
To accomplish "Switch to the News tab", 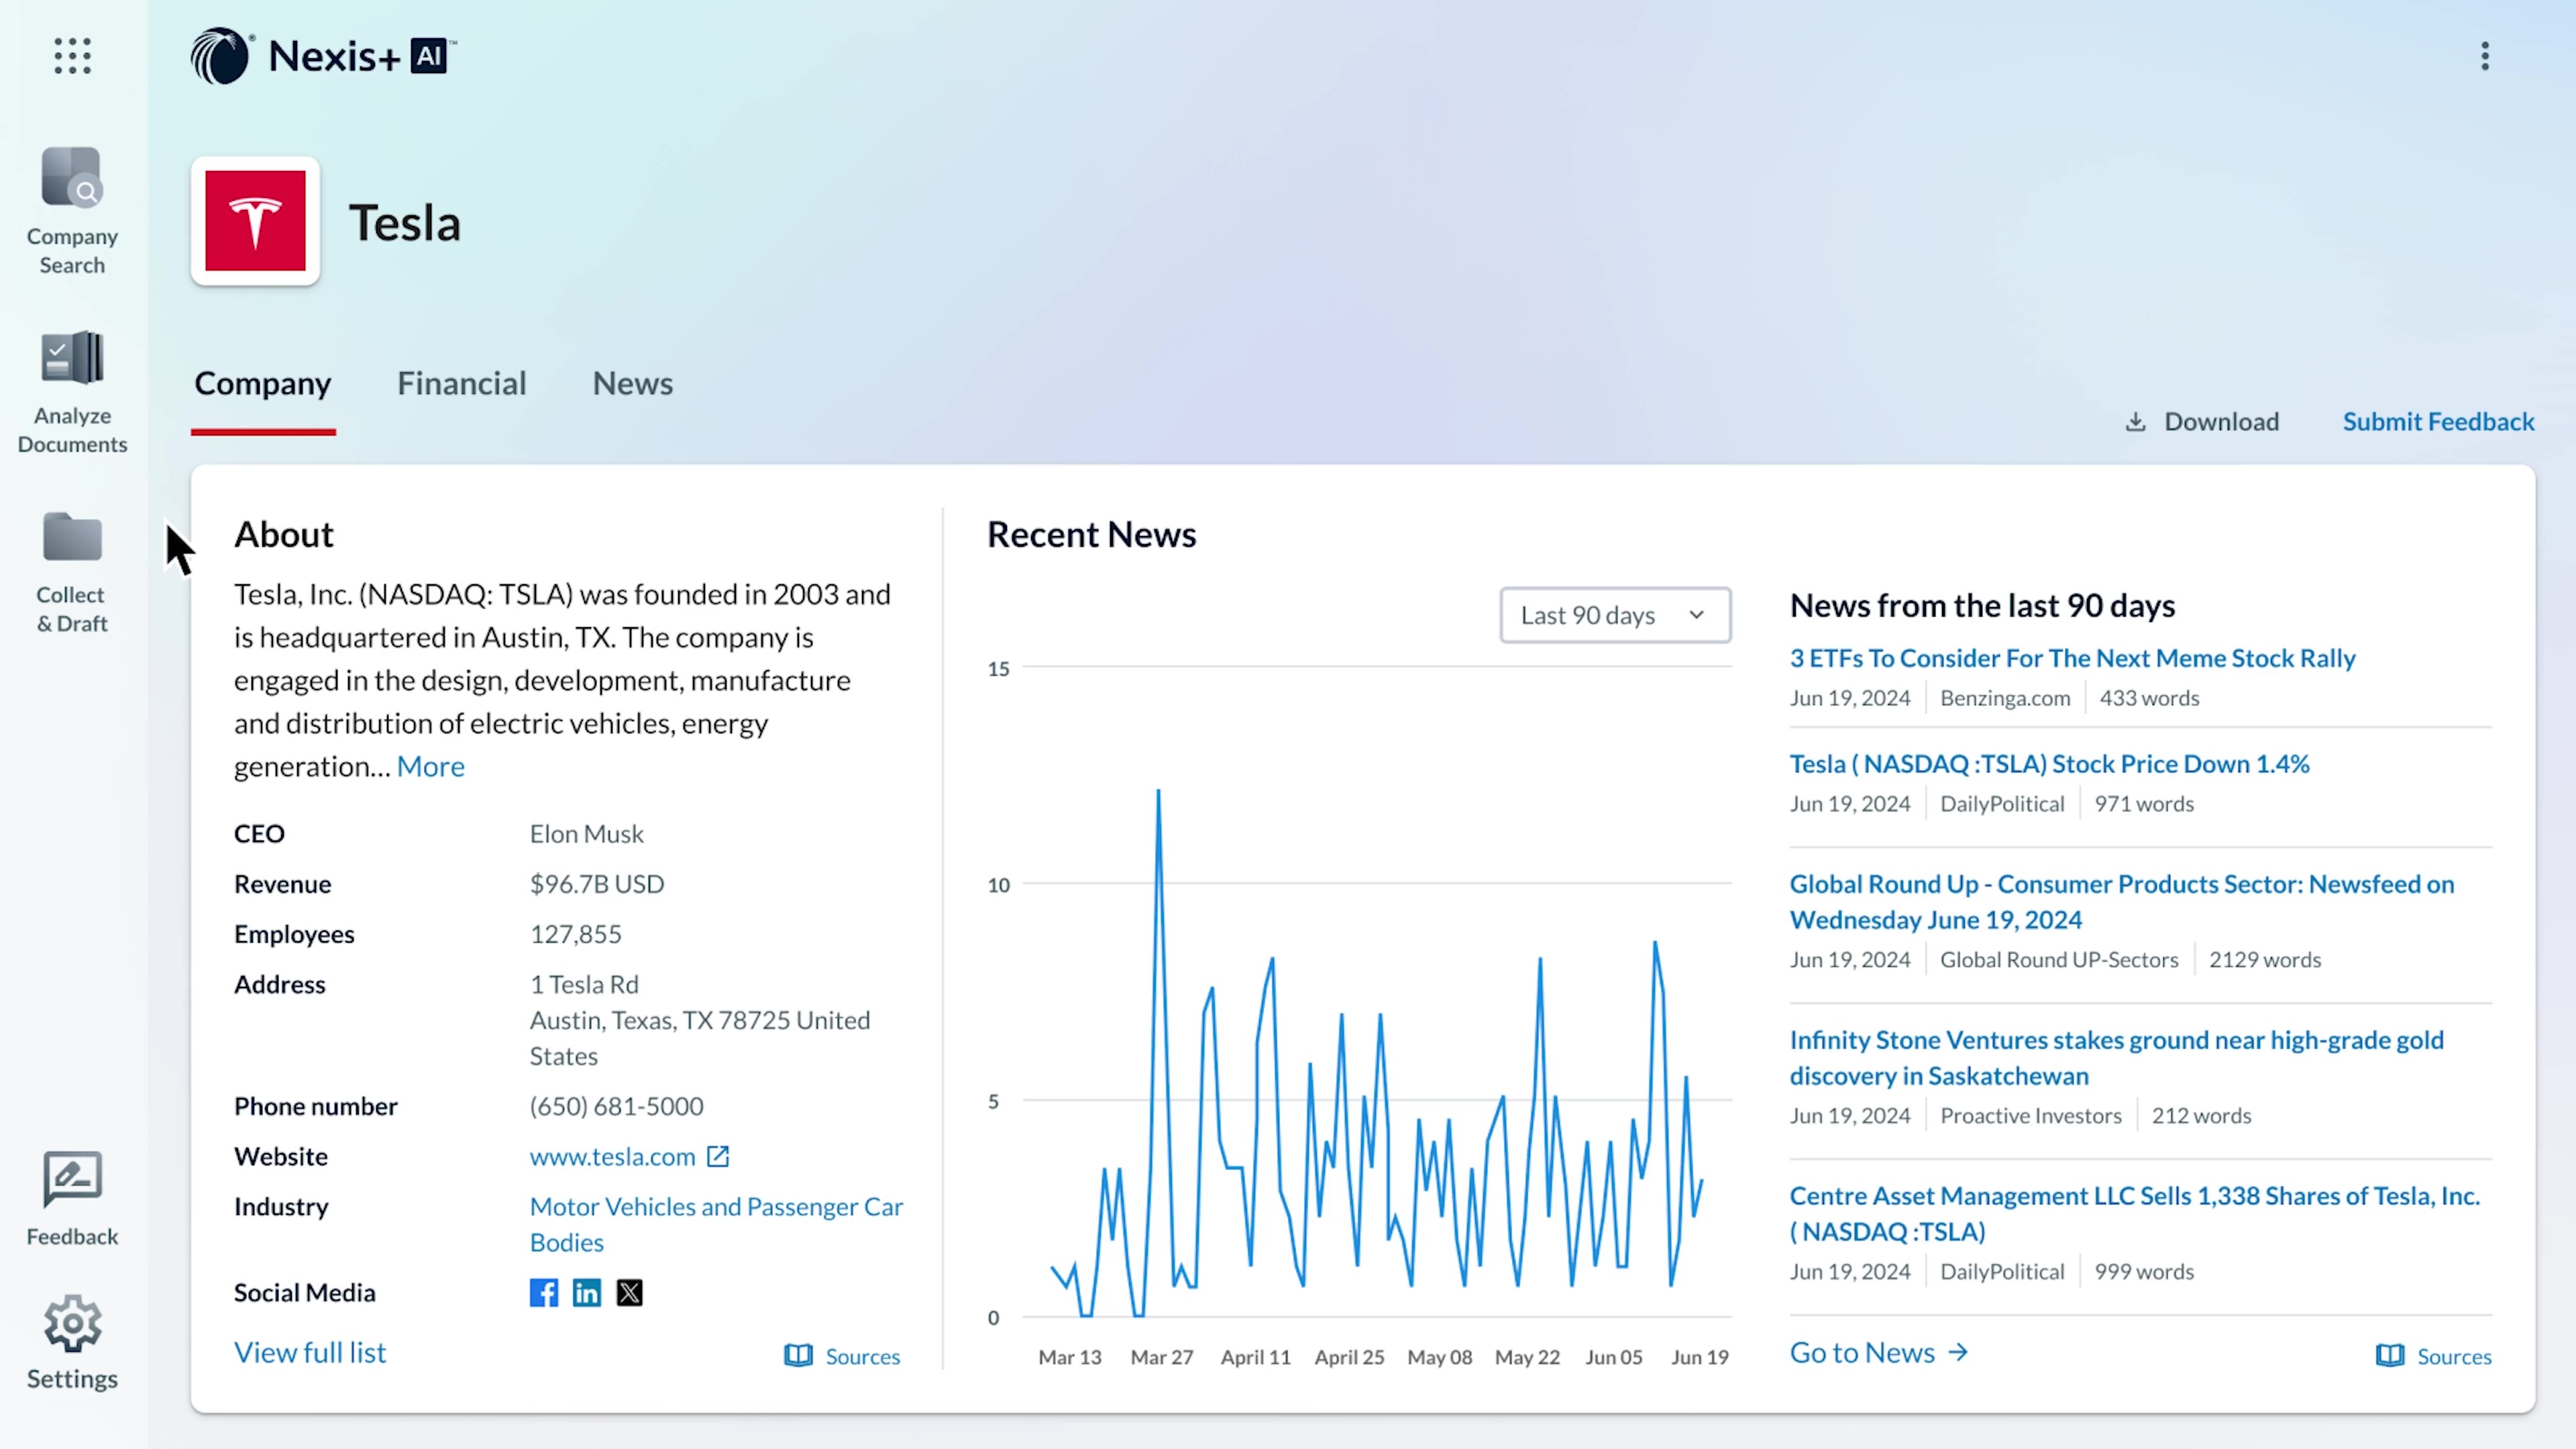I will 632,384.
